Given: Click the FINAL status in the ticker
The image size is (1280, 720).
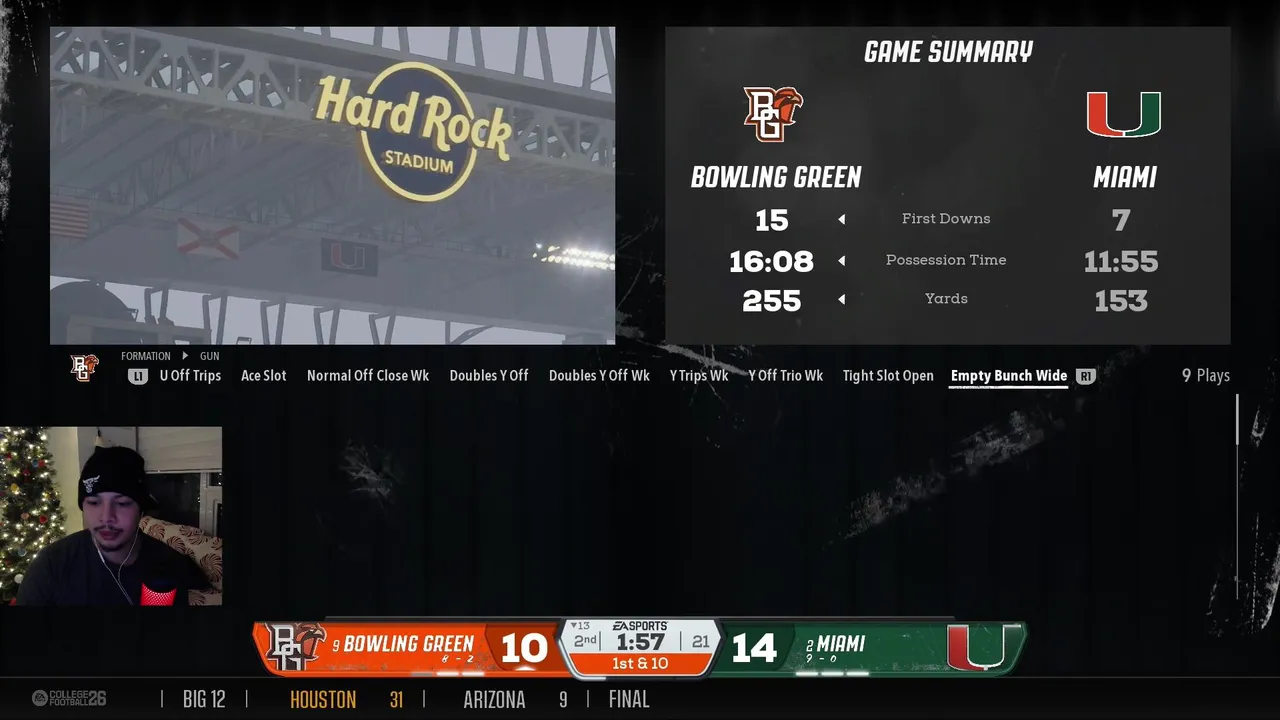Looking at the screenshot, I should tap(629, 699).
